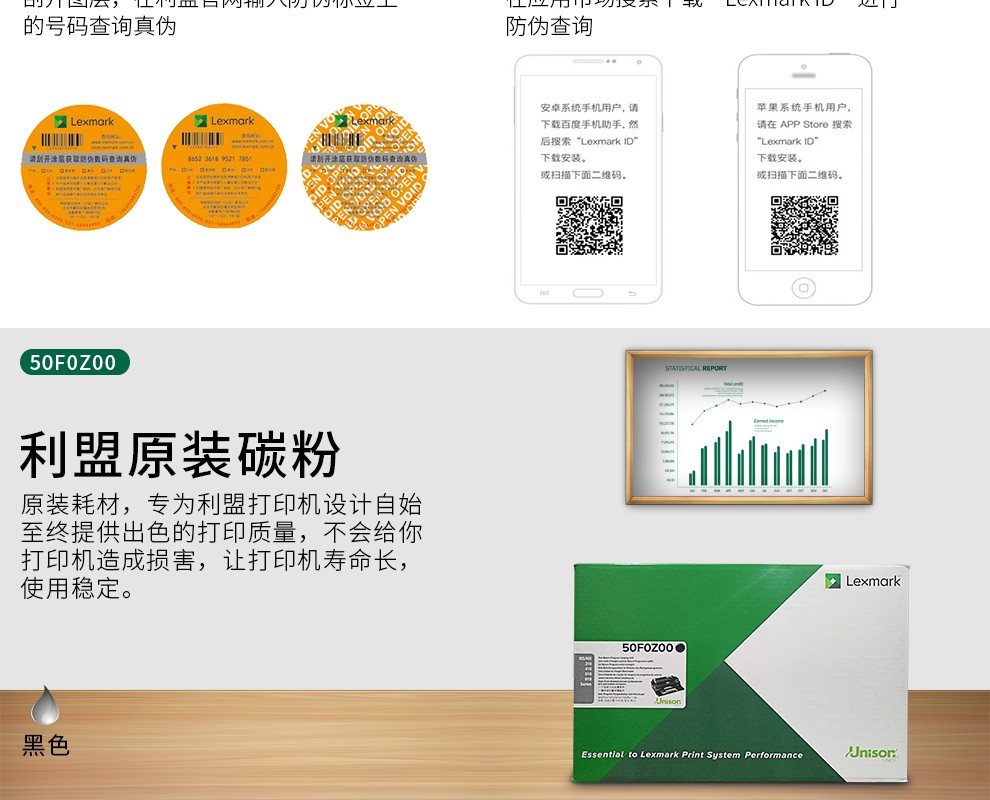Click the text "的号码查询真伪"
This screenshot has height=800, width=990.
pos(100,27)
